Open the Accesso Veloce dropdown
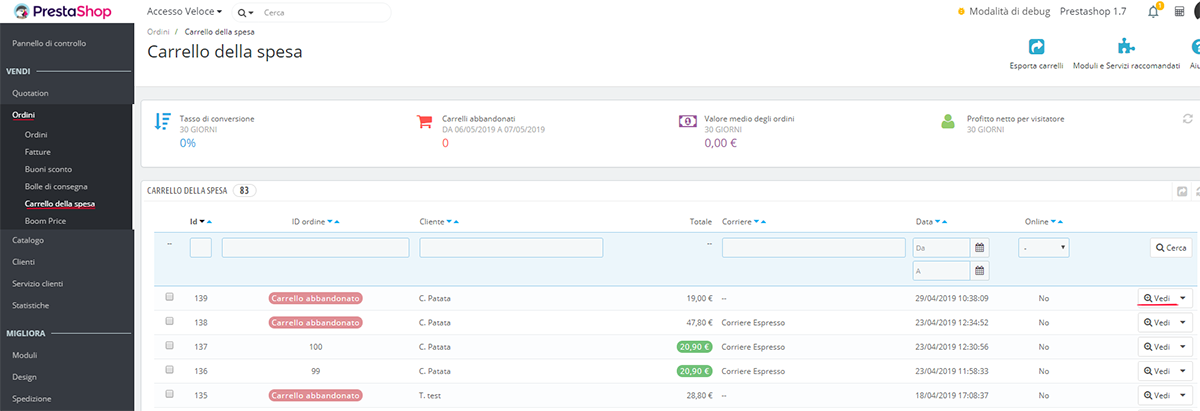Viewport: 1200px width, 411px height. [x=184, y=11]
